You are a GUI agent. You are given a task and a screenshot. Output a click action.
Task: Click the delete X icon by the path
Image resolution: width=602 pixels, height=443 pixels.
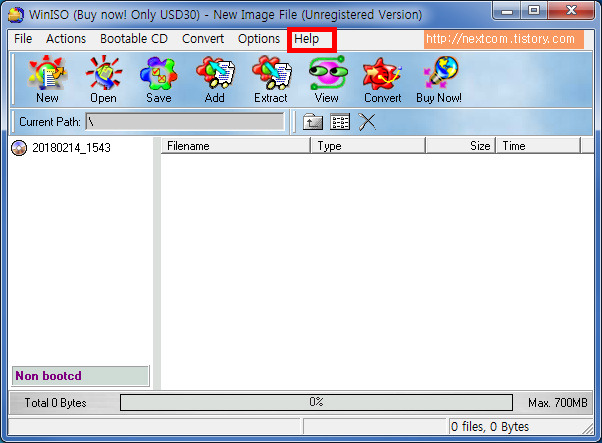367,122
